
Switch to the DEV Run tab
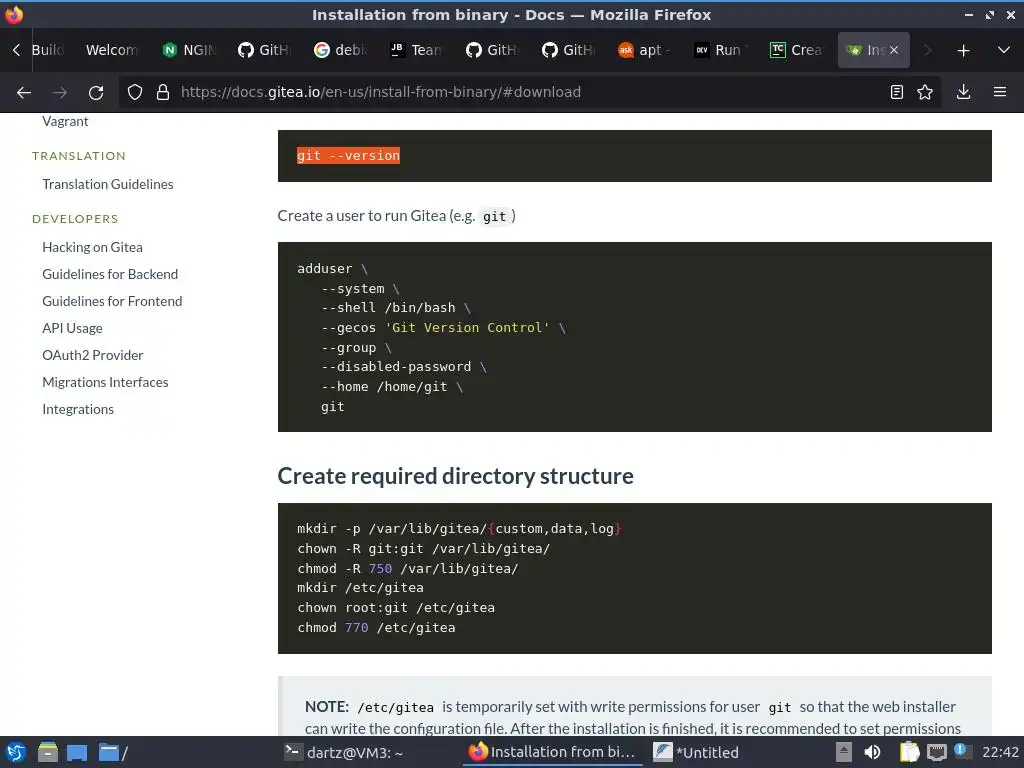720,50
